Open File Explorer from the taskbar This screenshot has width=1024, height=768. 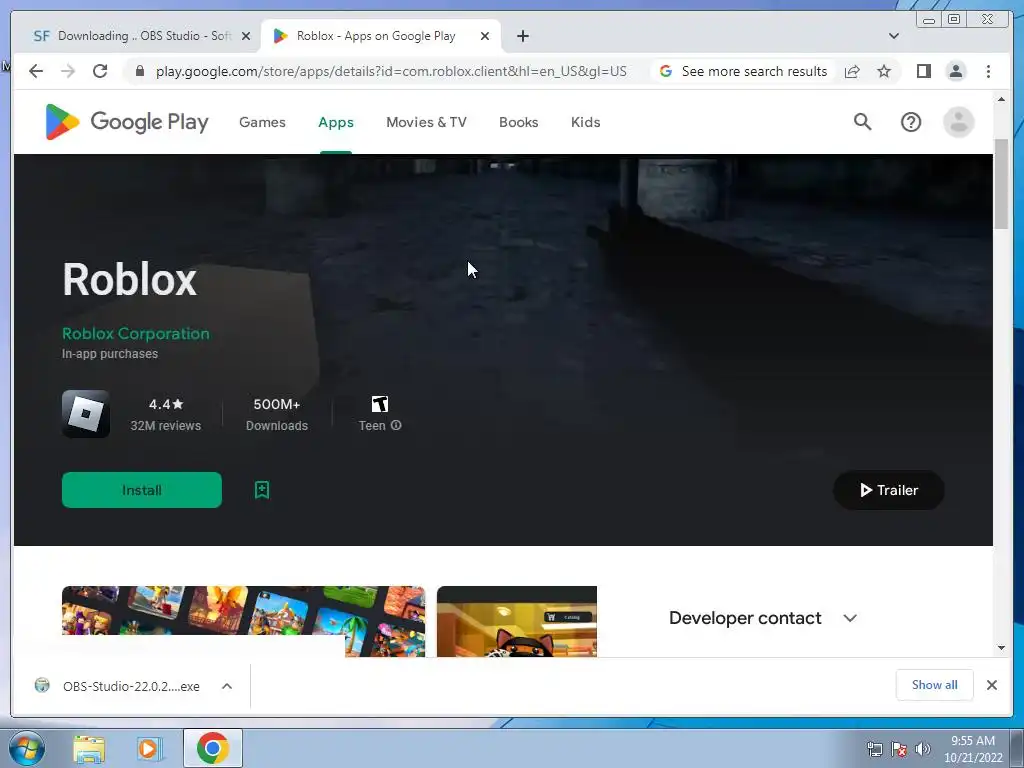click(88, 748)
